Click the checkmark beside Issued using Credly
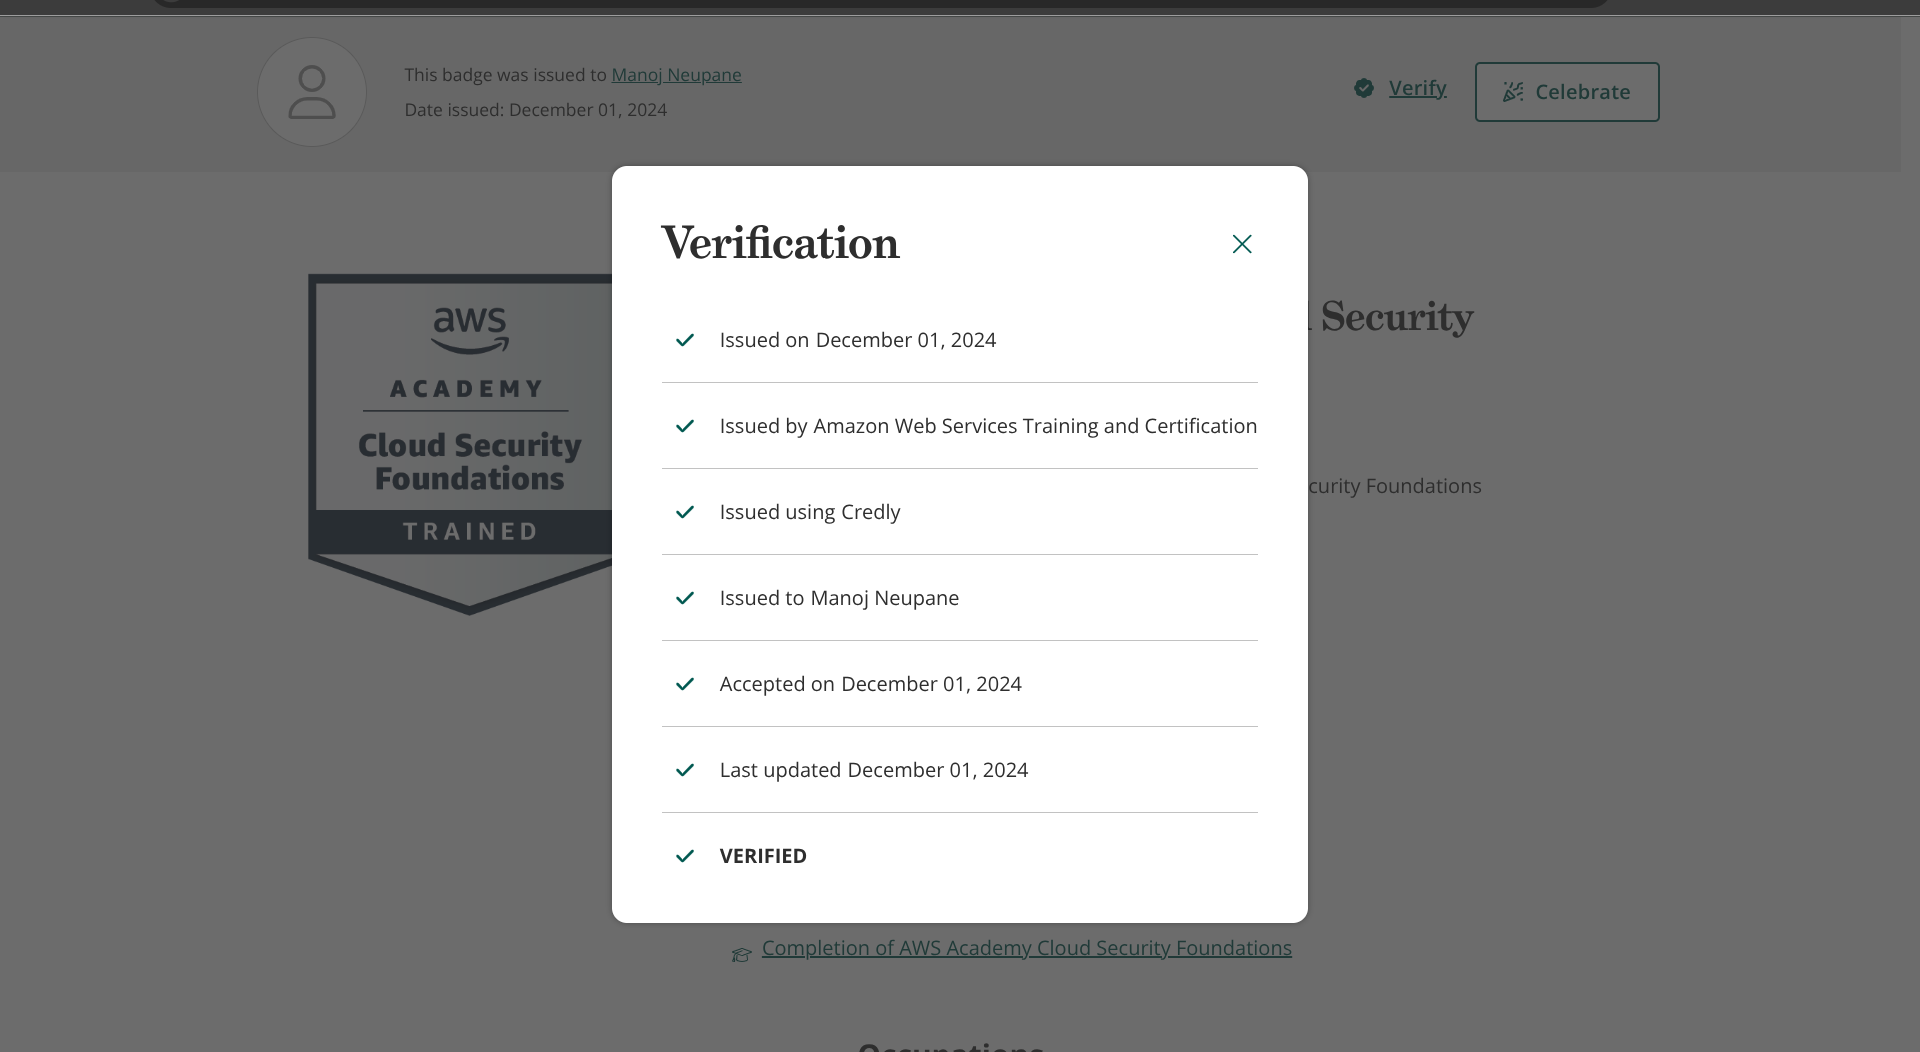The image size is (1920, 1052). coord(685,512)
